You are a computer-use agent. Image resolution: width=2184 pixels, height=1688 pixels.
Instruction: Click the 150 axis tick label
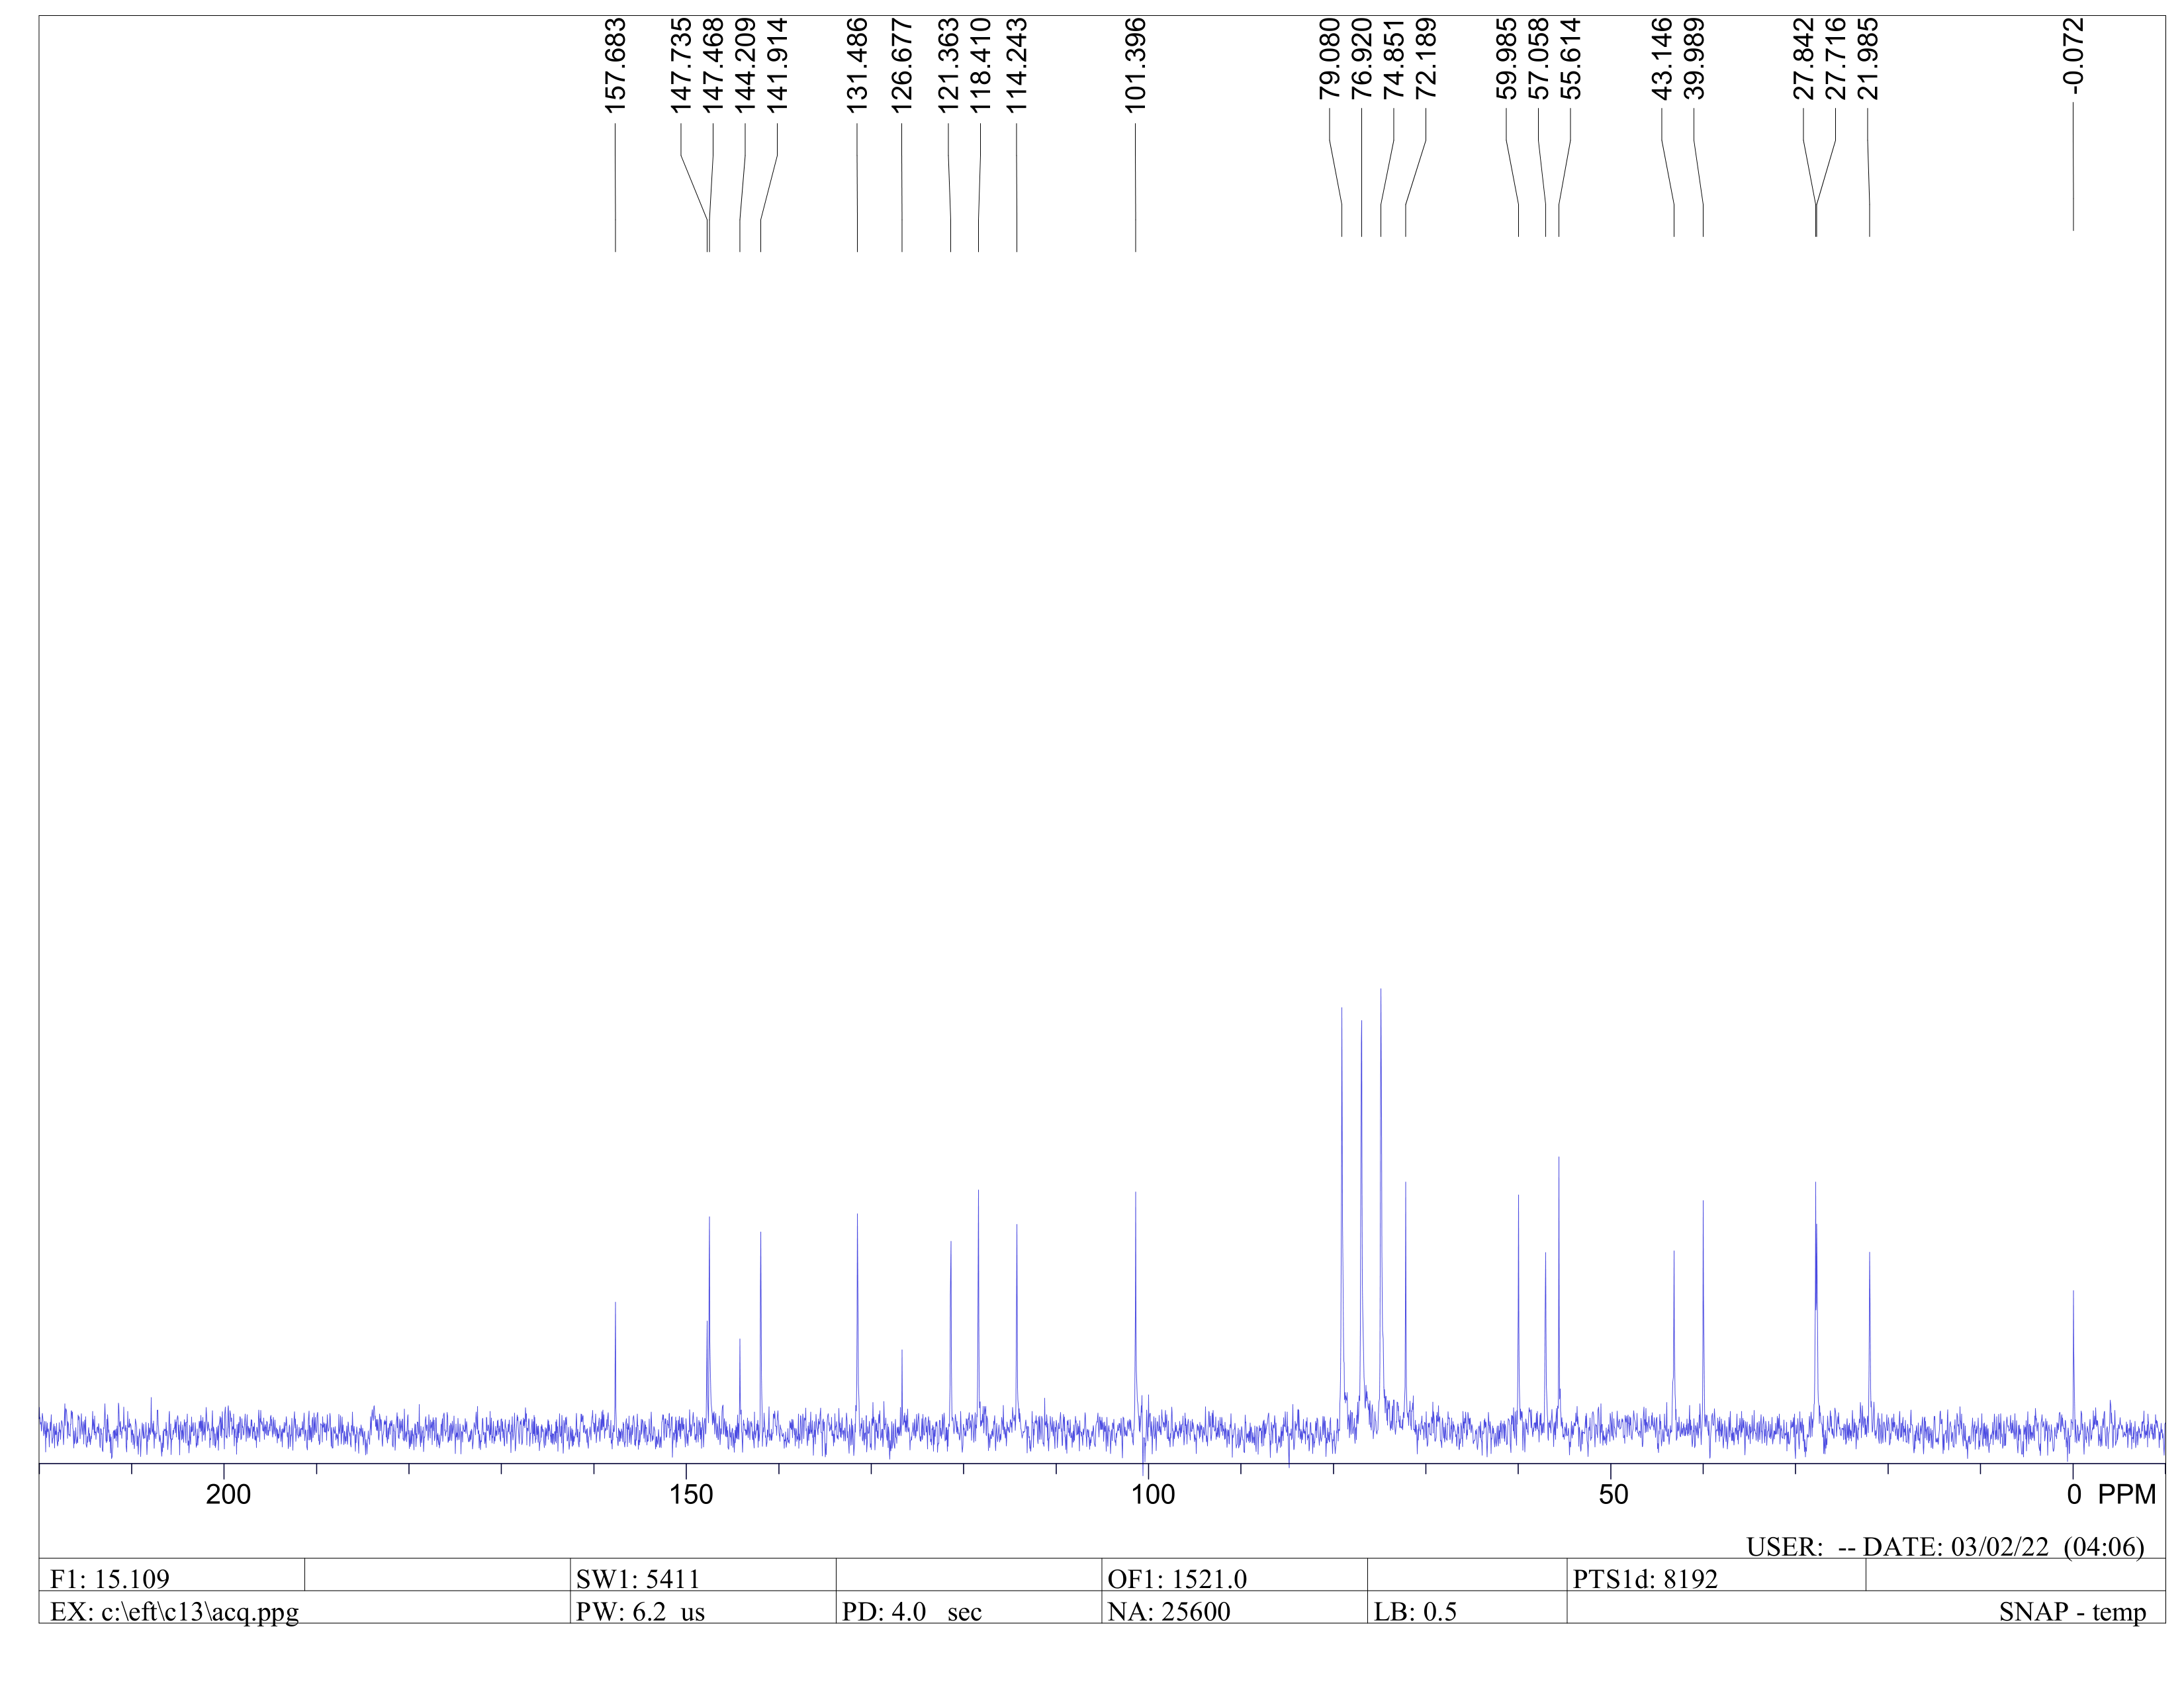pyautogui.click(x=691, y=1494)
